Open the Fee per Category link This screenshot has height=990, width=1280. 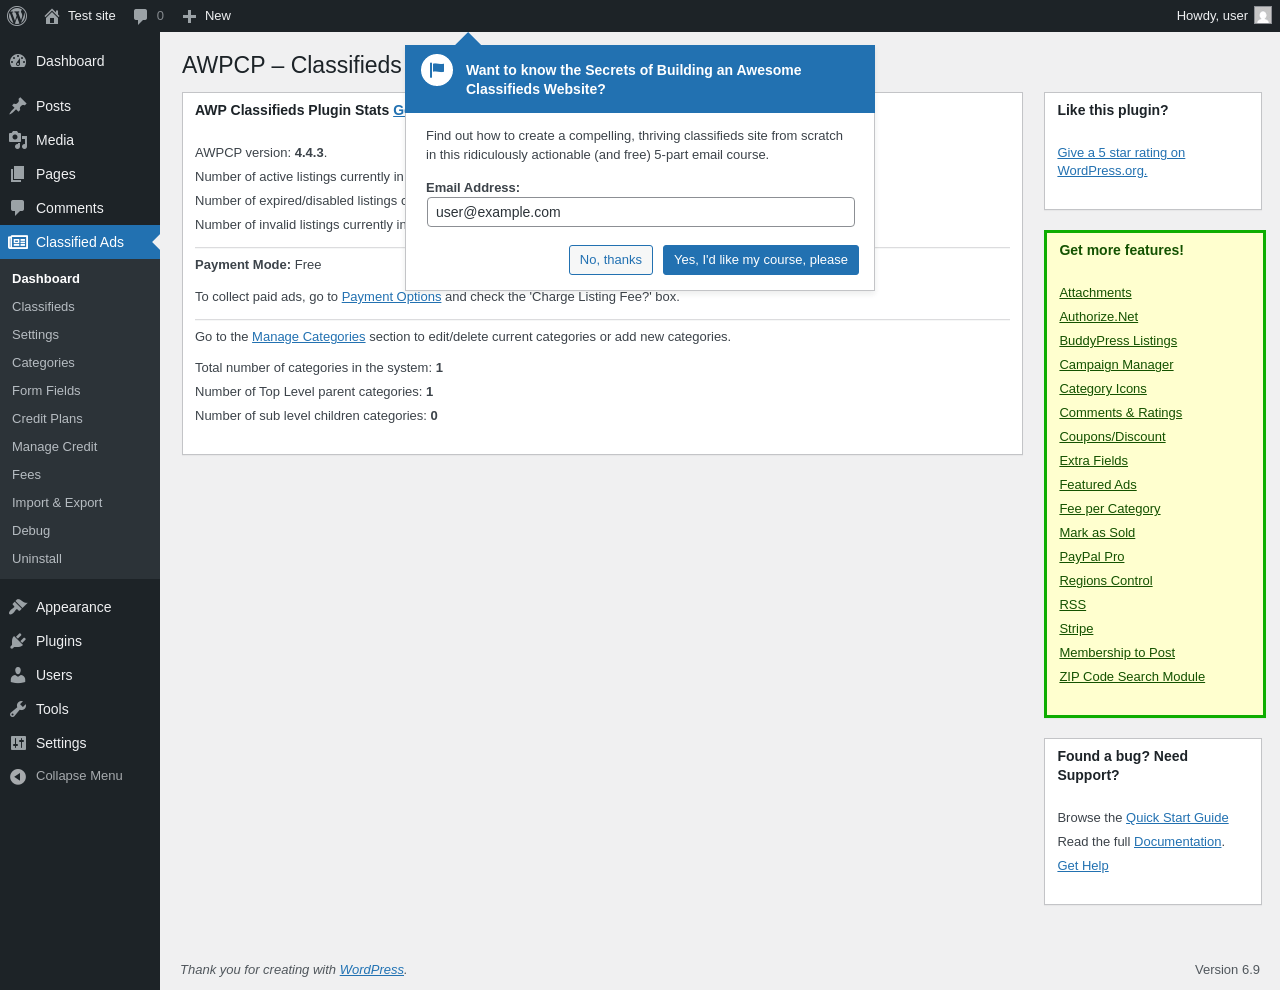click(x=1110, y=509)
